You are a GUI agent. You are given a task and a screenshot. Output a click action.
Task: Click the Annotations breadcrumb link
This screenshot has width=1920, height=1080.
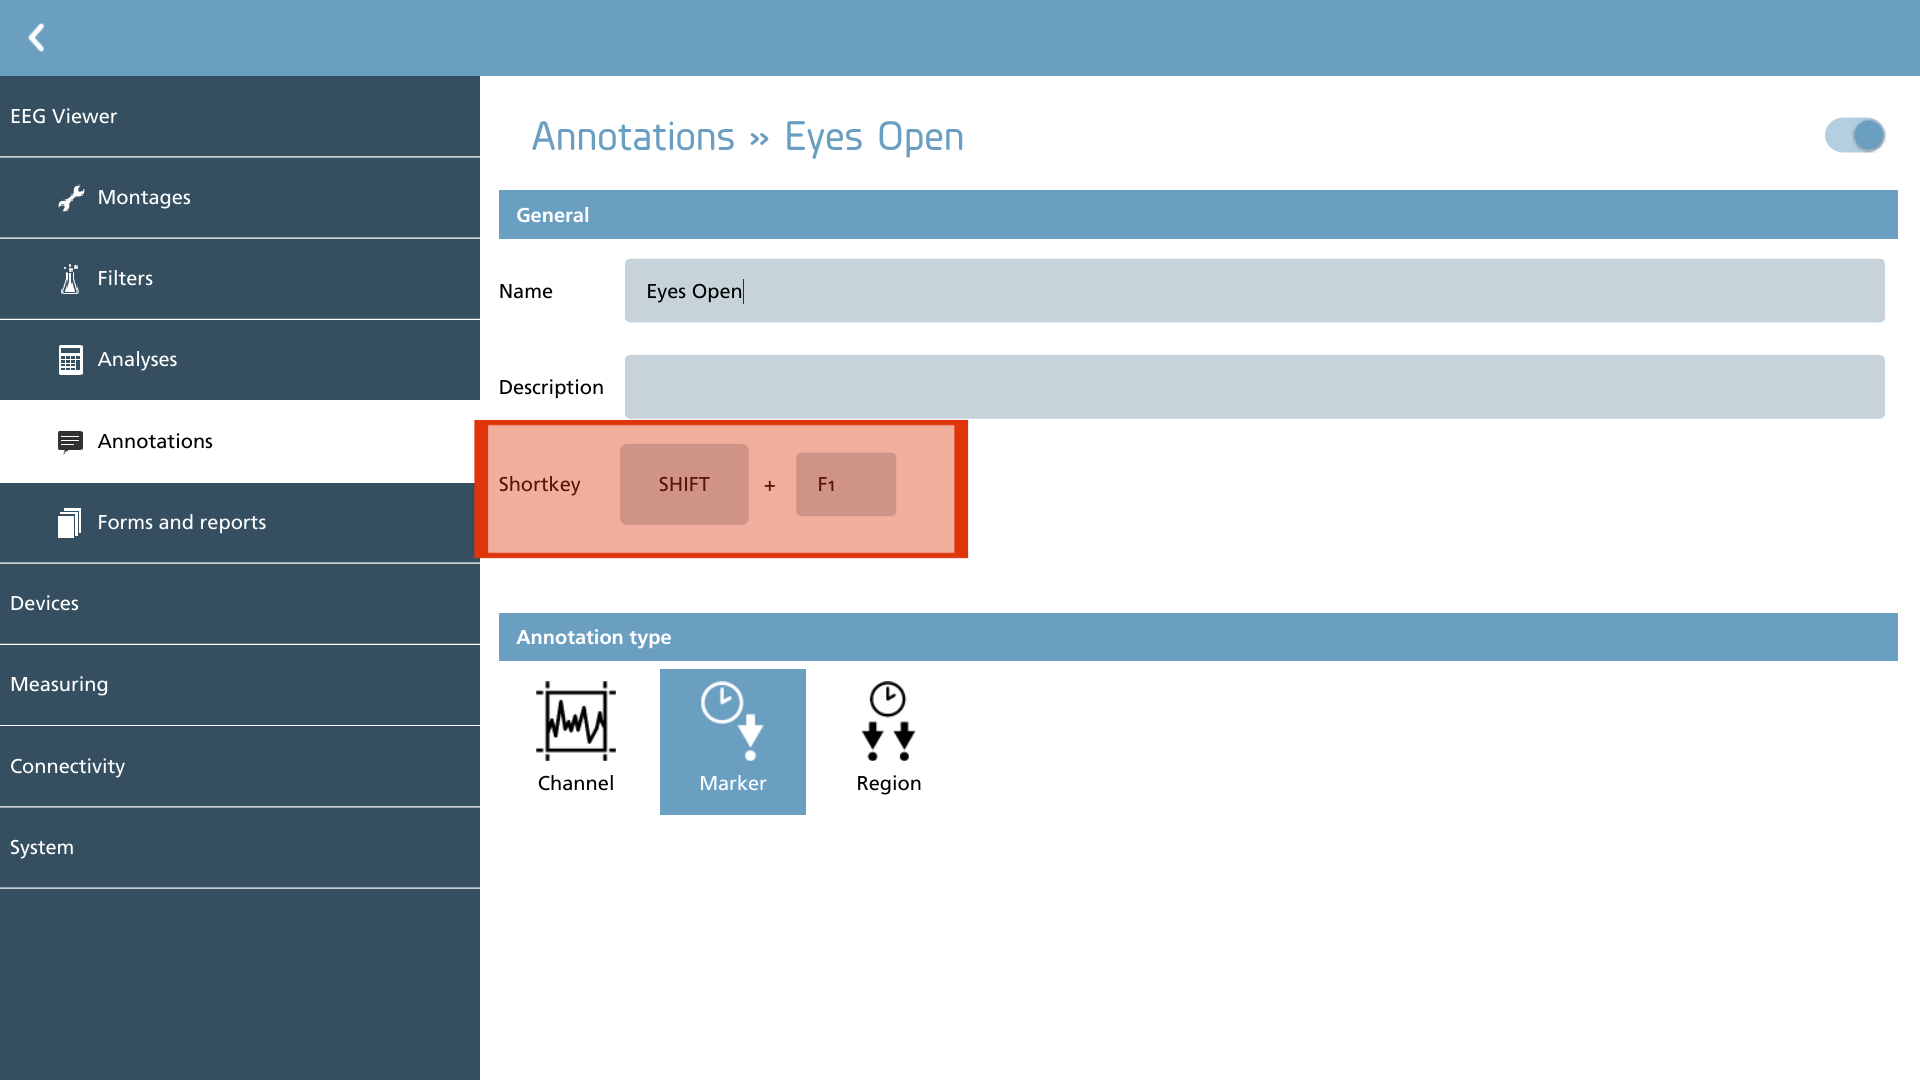pyautogui.click(x=633, y=137)
